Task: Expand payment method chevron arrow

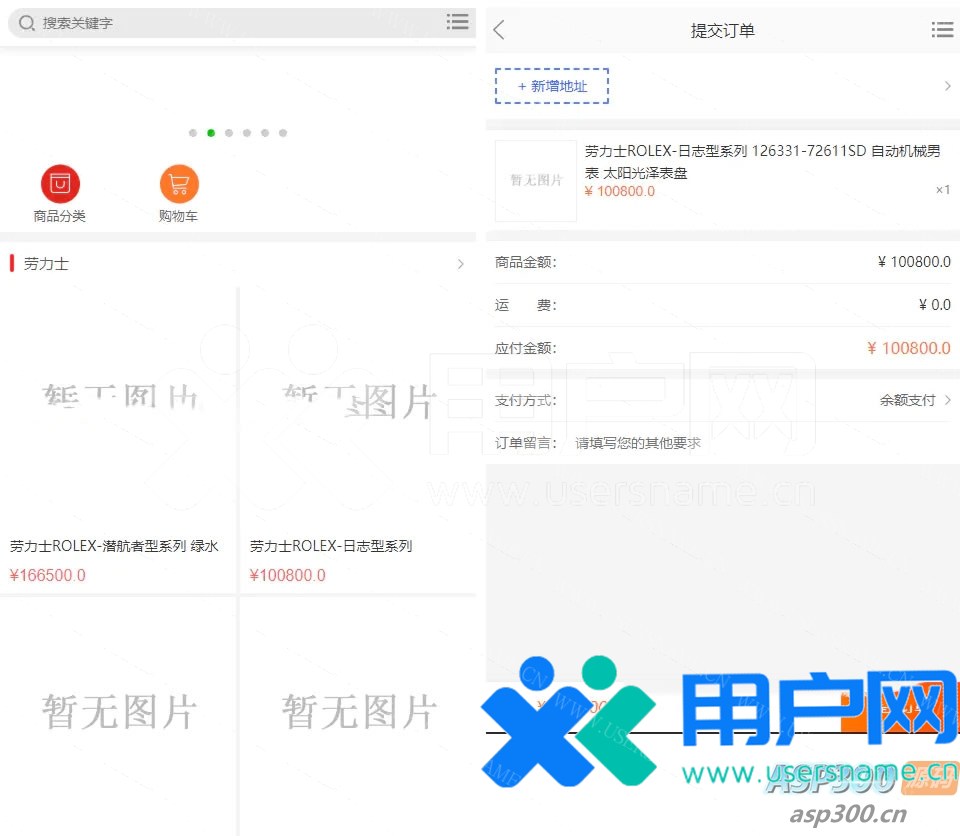Action: click(948, 401)
